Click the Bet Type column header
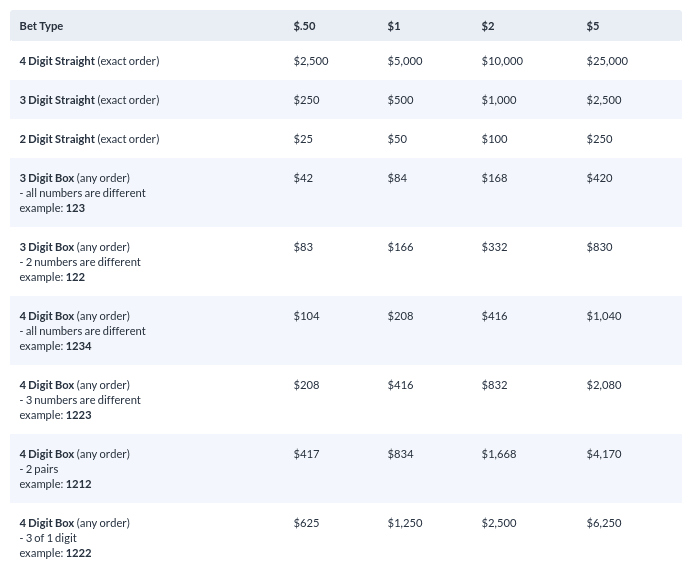The height and width of the screenshot is (572, 694). pyautogui.click(x=41, y=26)
